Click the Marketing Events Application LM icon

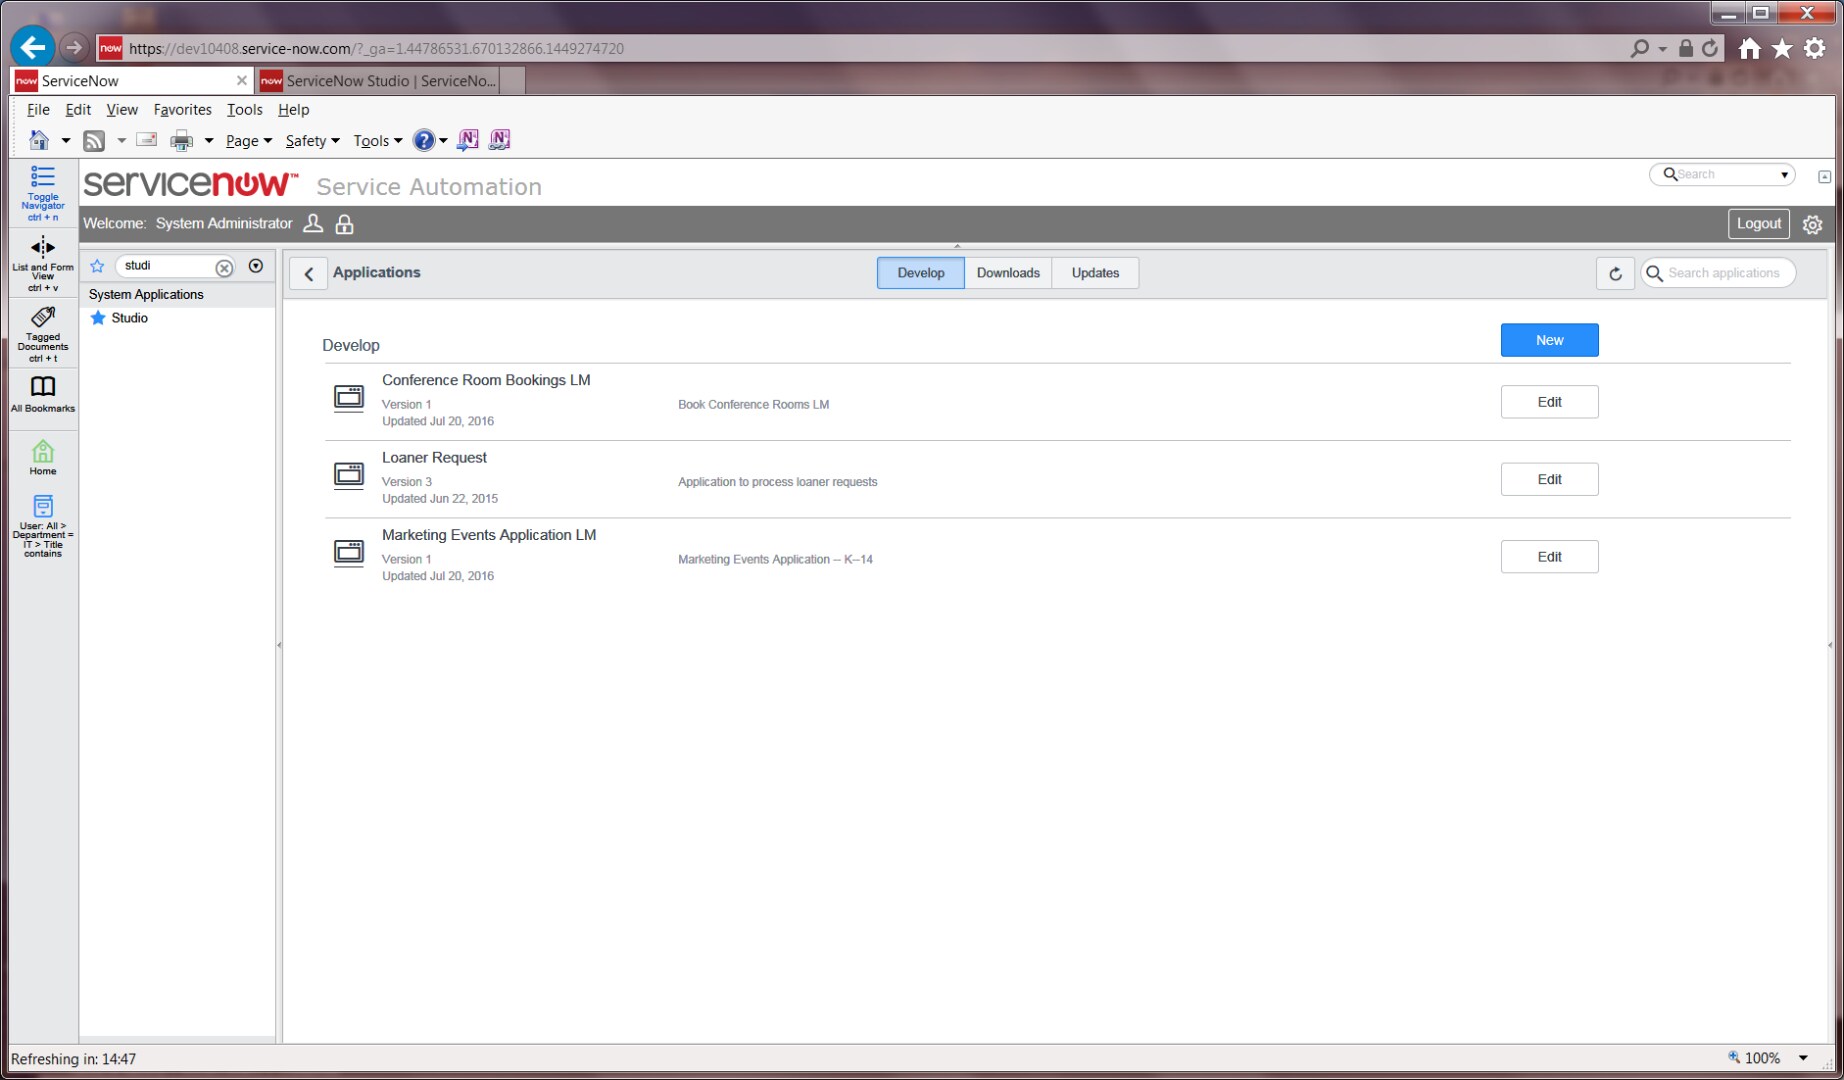(349, 552)
